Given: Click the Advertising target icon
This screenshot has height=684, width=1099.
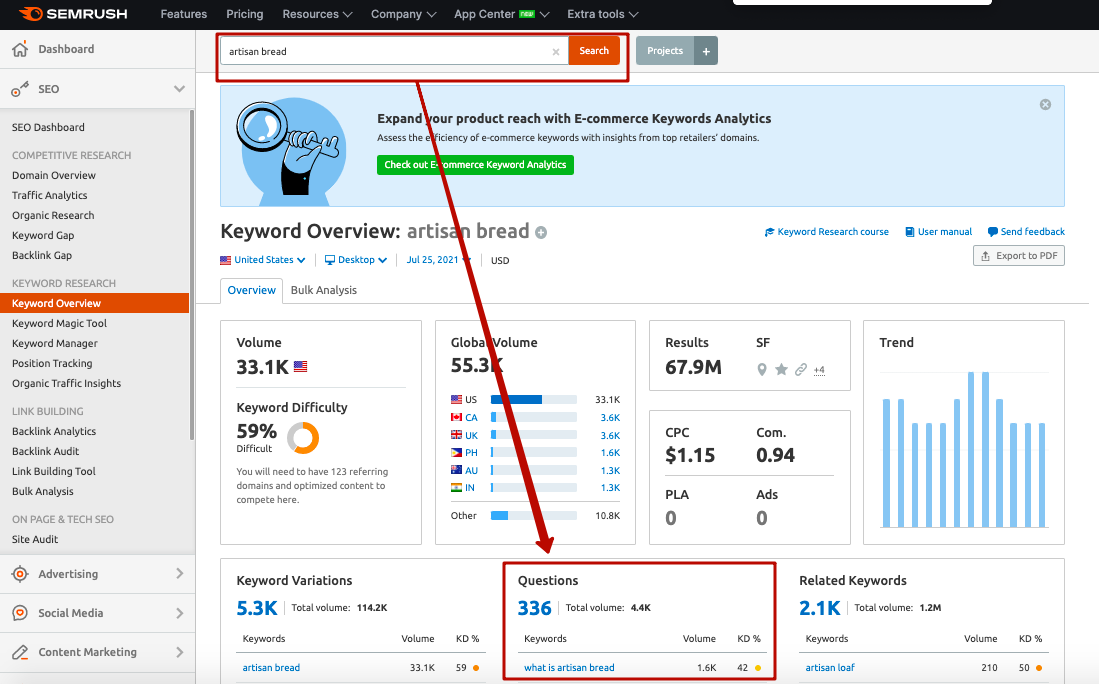Looking at the screenshot, I should [19, 574].
